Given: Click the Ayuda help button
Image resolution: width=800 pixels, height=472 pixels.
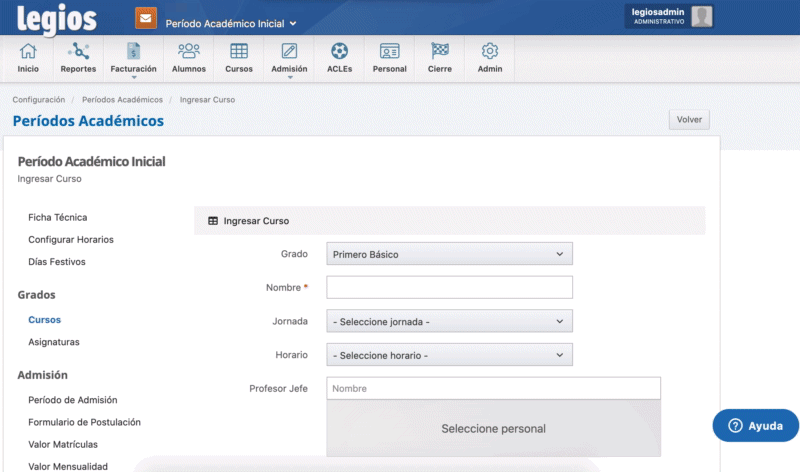Looking at the screenshot, I should coord(755,425).
